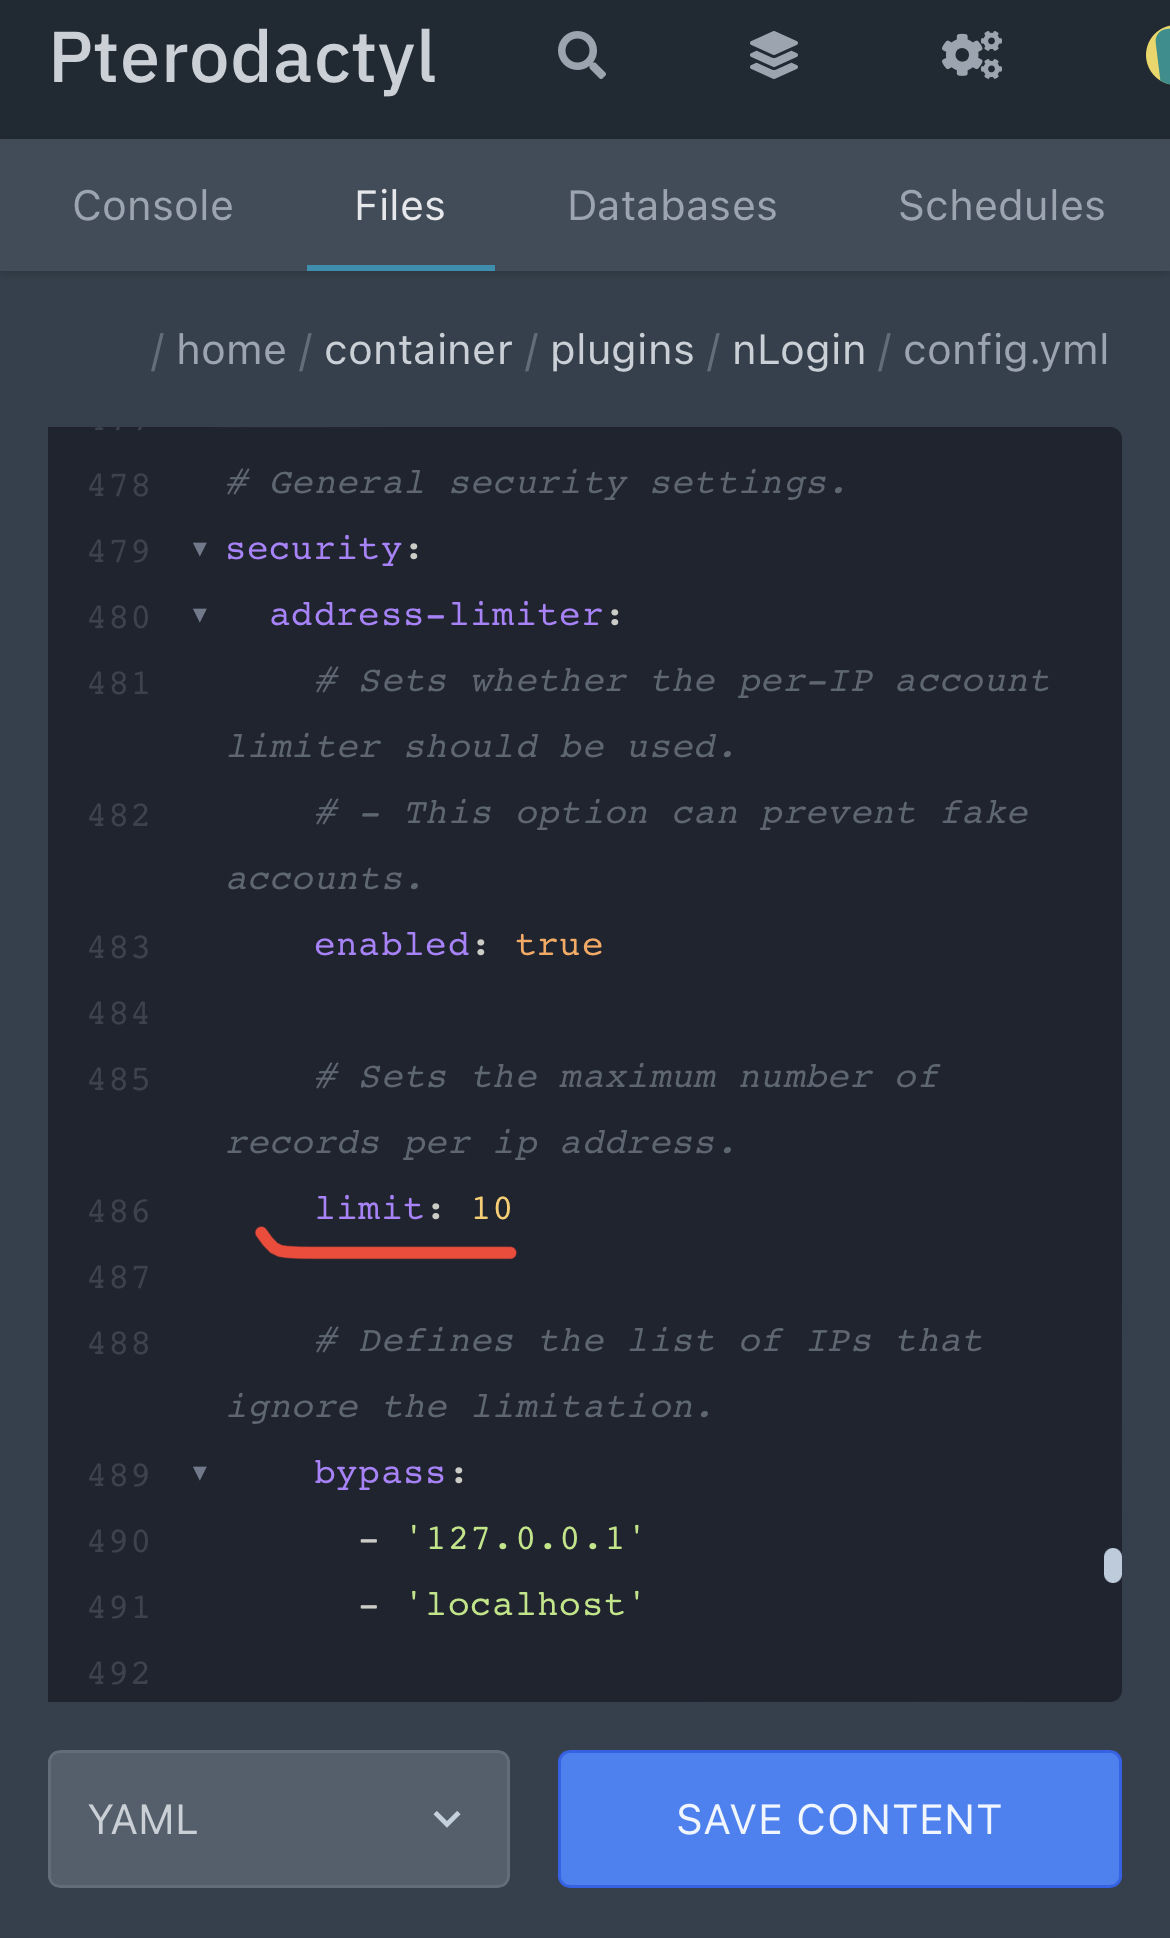Click the Pterodactyl logo title
The height and width of the screenshot is (1938, 1170).
click(x=243, y=57)
